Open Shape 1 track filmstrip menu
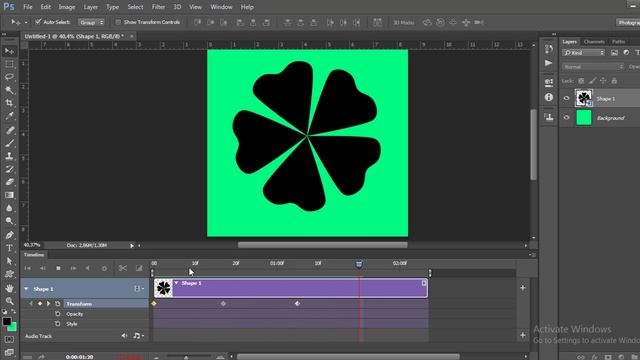 point(139,289)
